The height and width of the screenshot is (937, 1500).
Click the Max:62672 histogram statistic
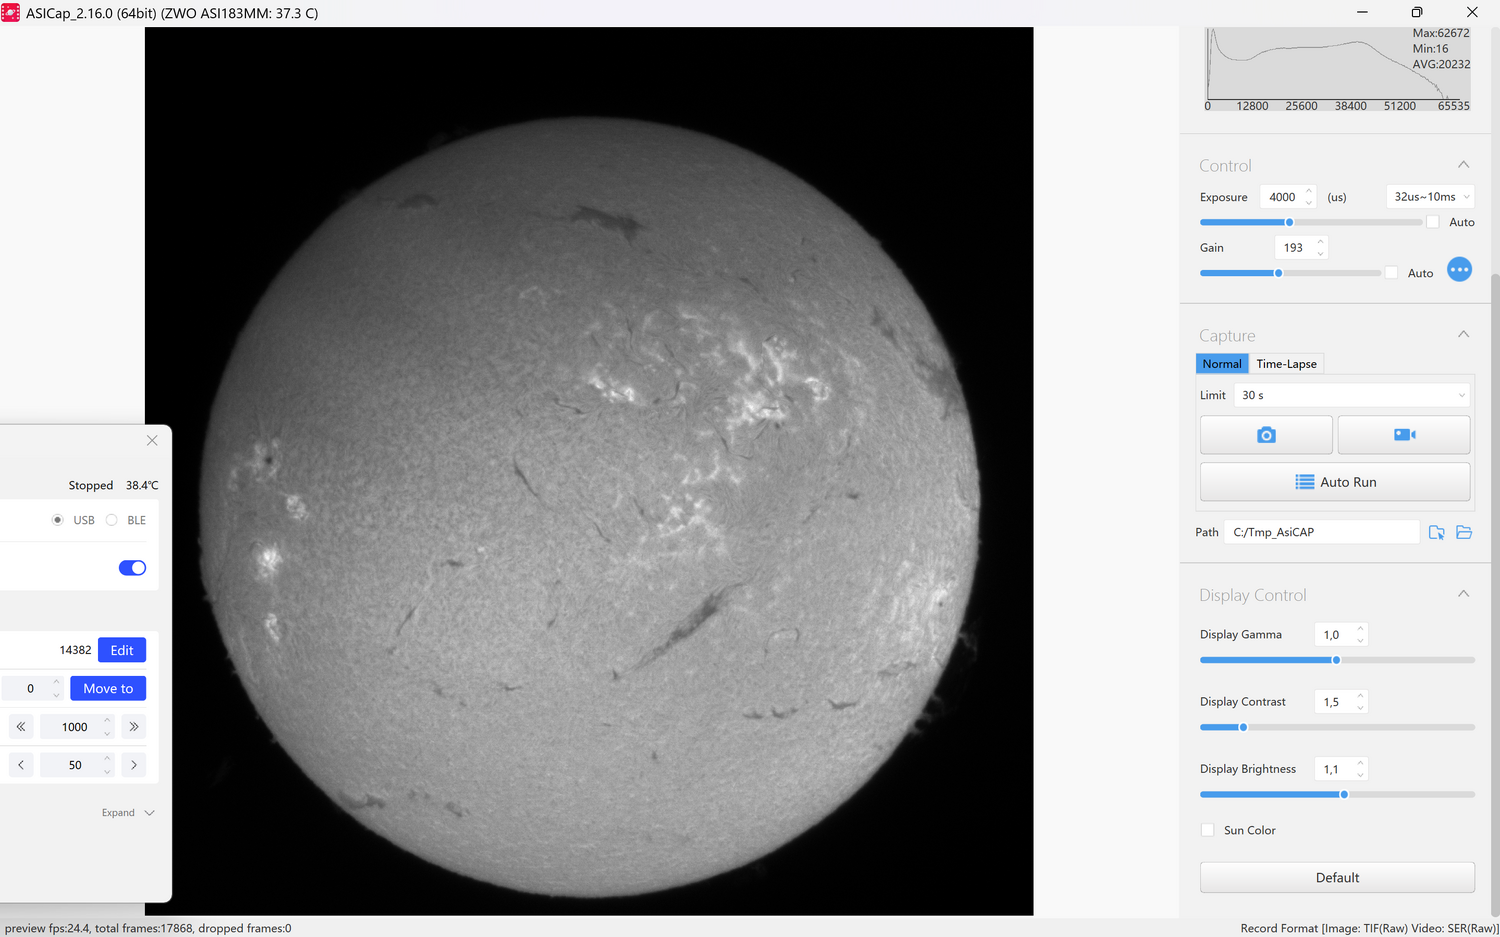1441,33
